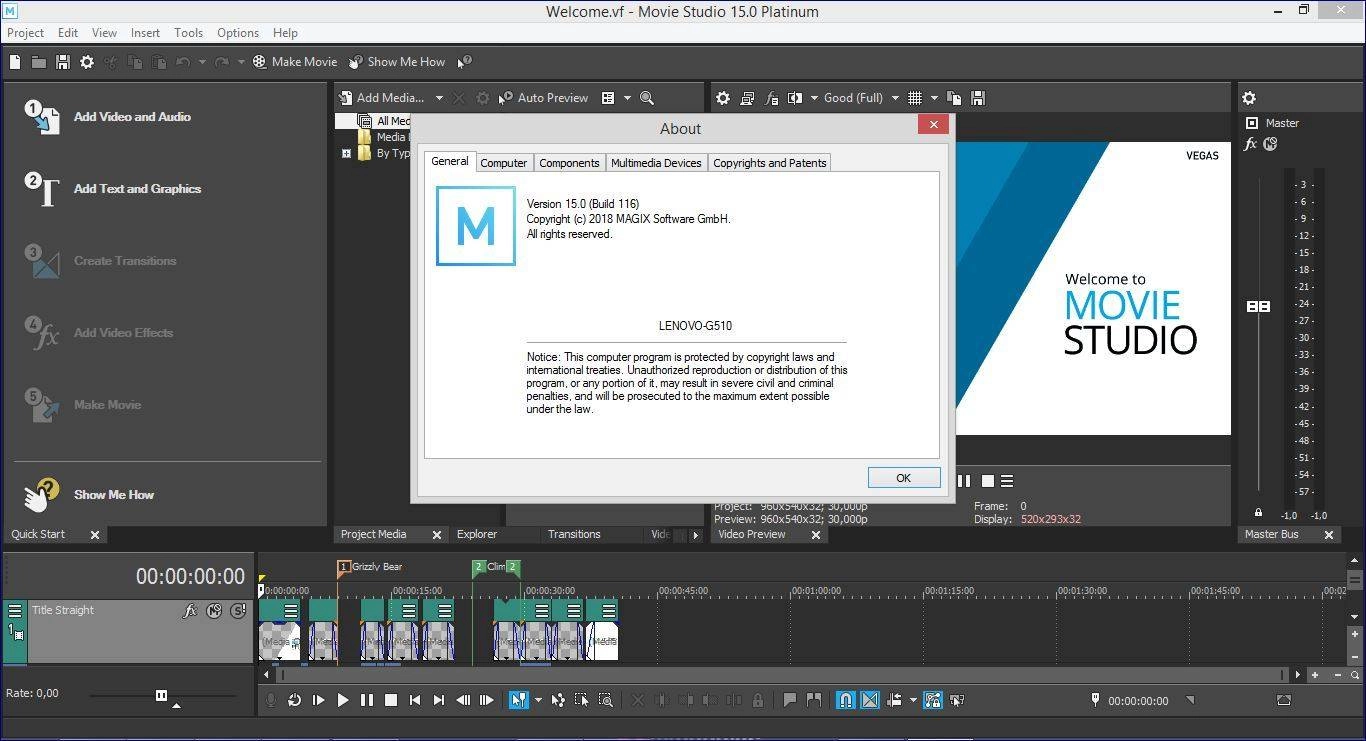Open the Master FX icon in the Master Bus

pos(1250,144)
